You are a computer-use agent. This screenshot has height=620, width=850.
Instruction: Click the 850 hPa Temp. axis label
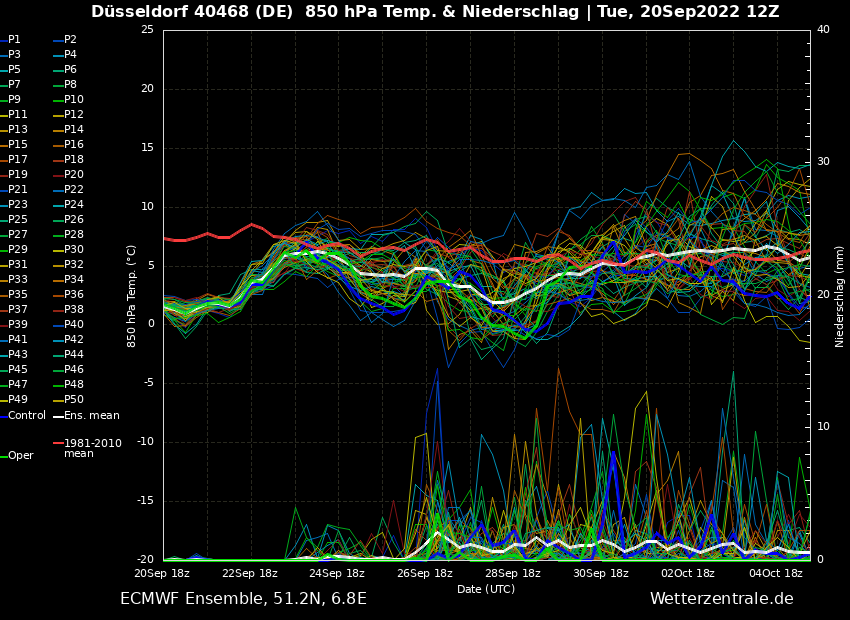(x=132, y=295)
